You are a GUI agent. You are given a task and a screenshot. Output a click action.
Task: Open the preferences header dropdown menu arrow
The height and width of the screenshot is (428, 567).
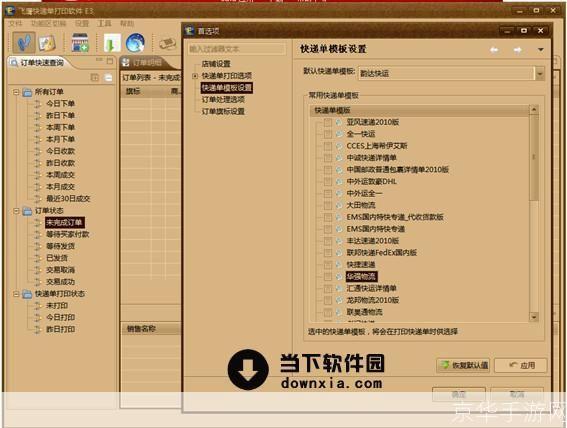pyautogui.click(x=541, y=50)
